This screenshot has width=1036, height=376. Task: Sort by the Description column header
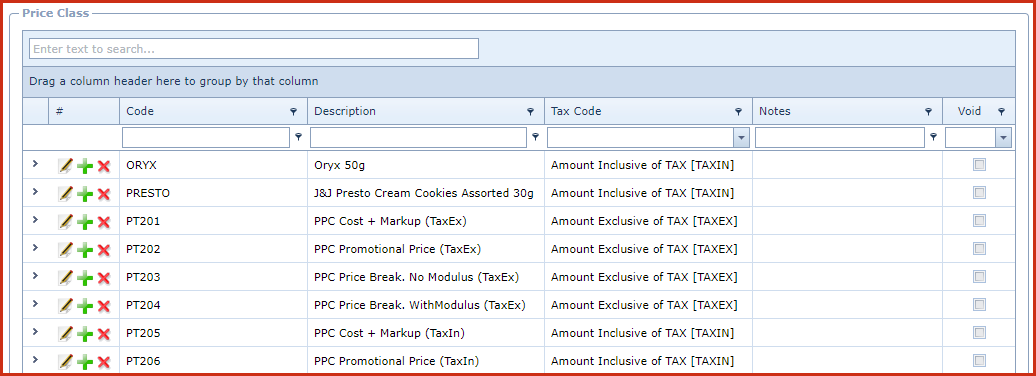pyautogui.click(x=345, y=111)
